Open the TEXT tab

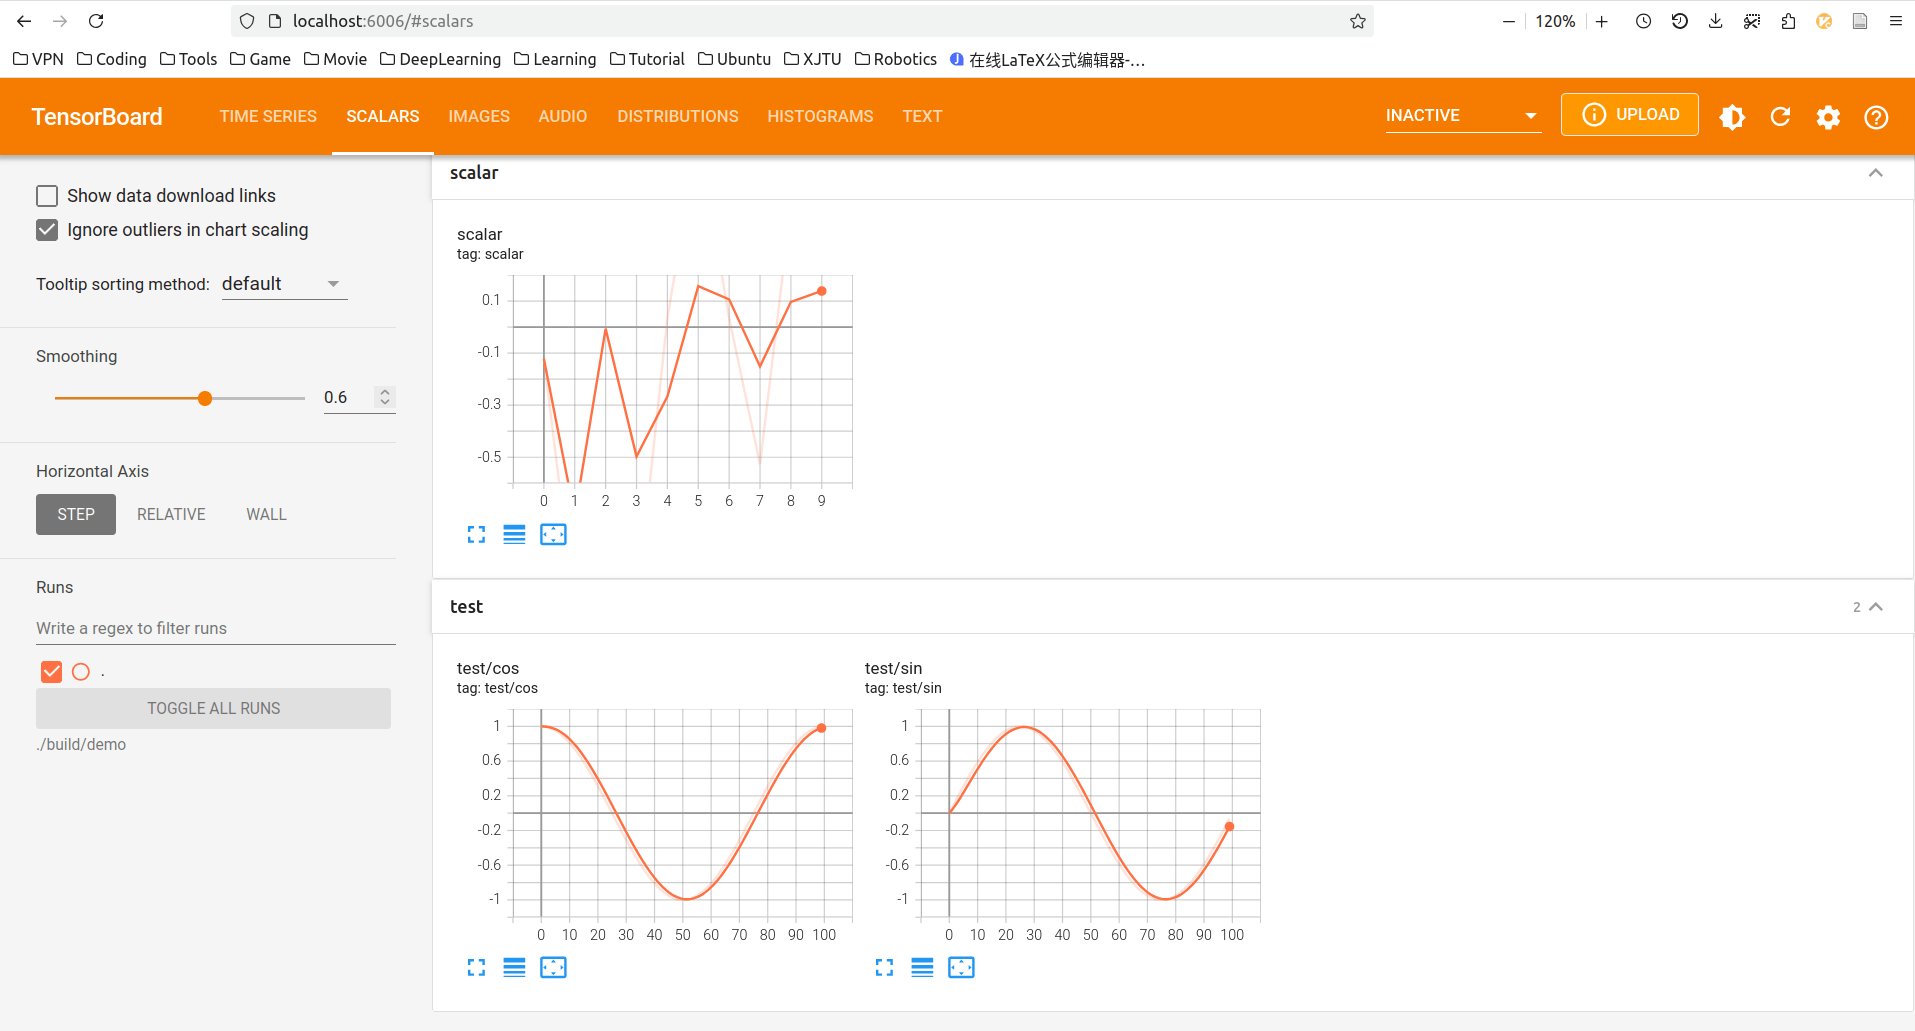tap(922, 117)
